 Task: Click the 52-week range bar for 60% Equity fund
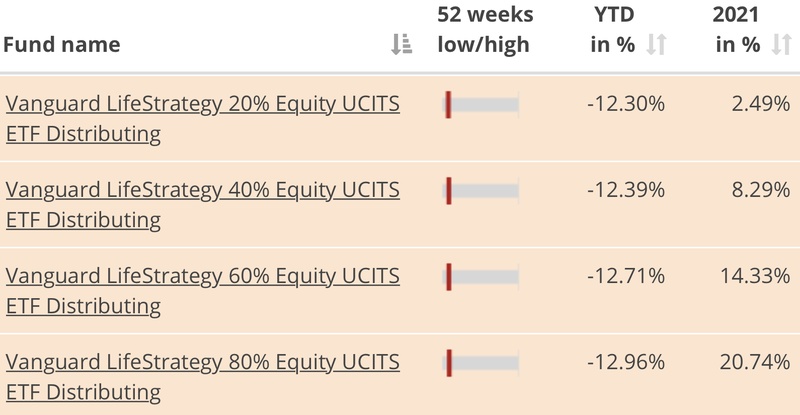coord(482,276)
